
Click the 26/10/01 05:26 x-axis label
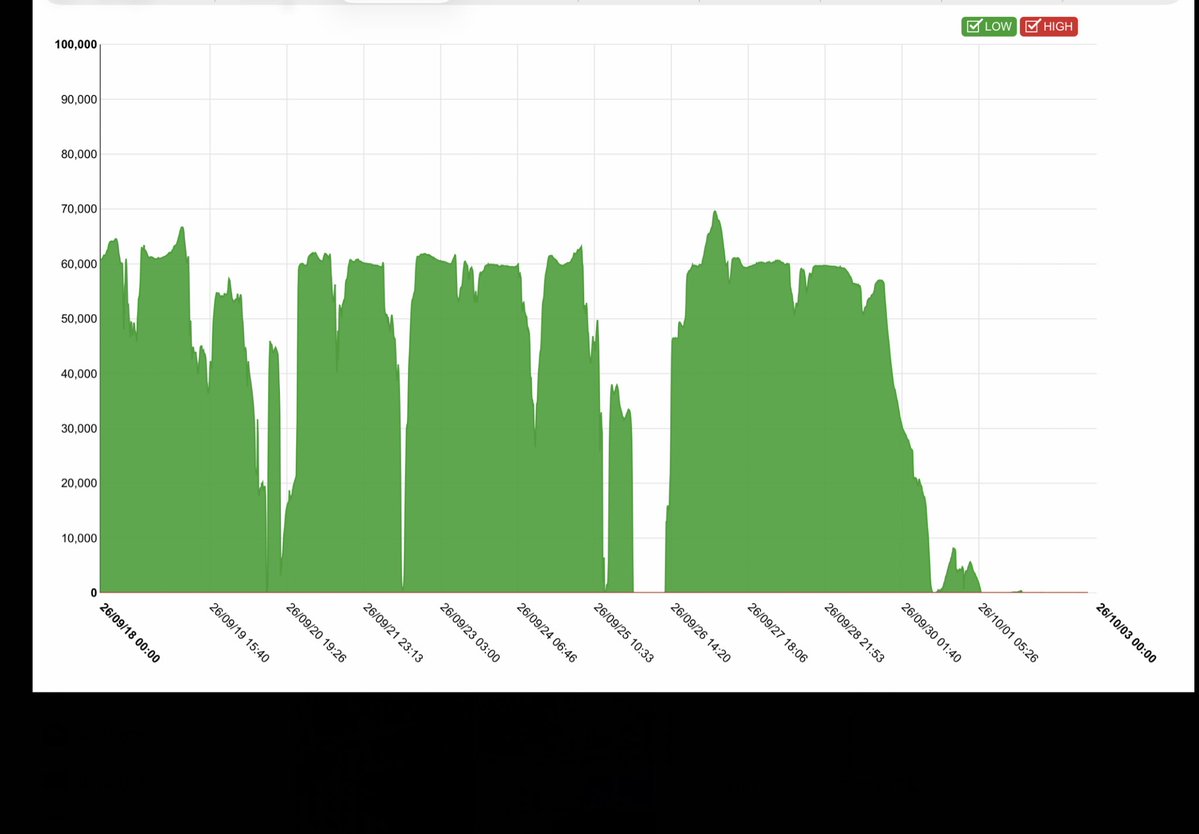click(x=1008, y=633)
